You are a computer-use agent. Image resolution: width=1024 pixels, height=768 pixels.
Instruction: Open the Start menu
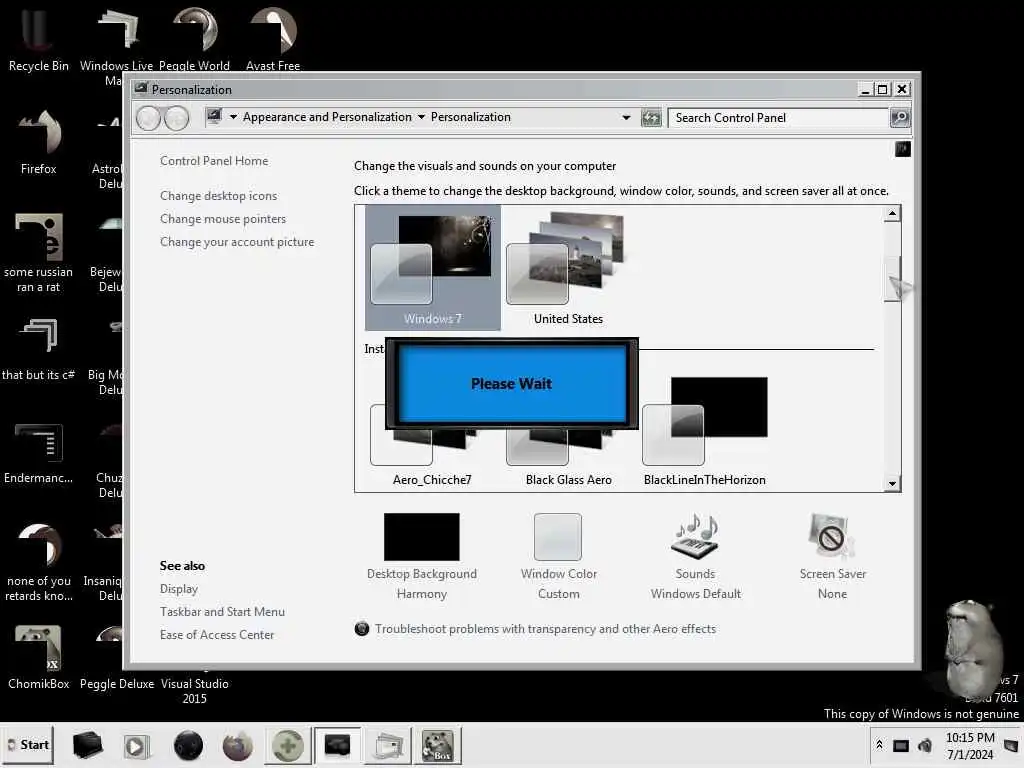tap(28, 745)
